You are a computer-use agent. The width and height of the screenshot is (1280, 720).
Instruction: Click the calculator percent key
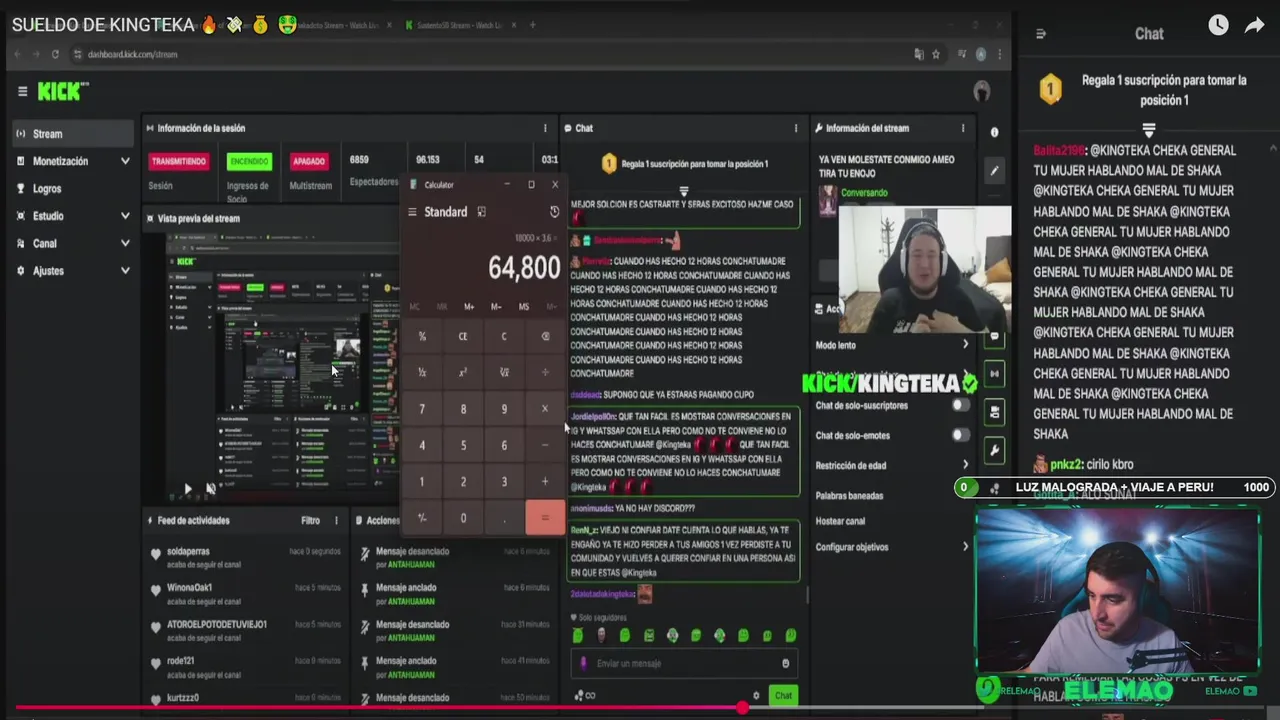(x=422, y=336)
